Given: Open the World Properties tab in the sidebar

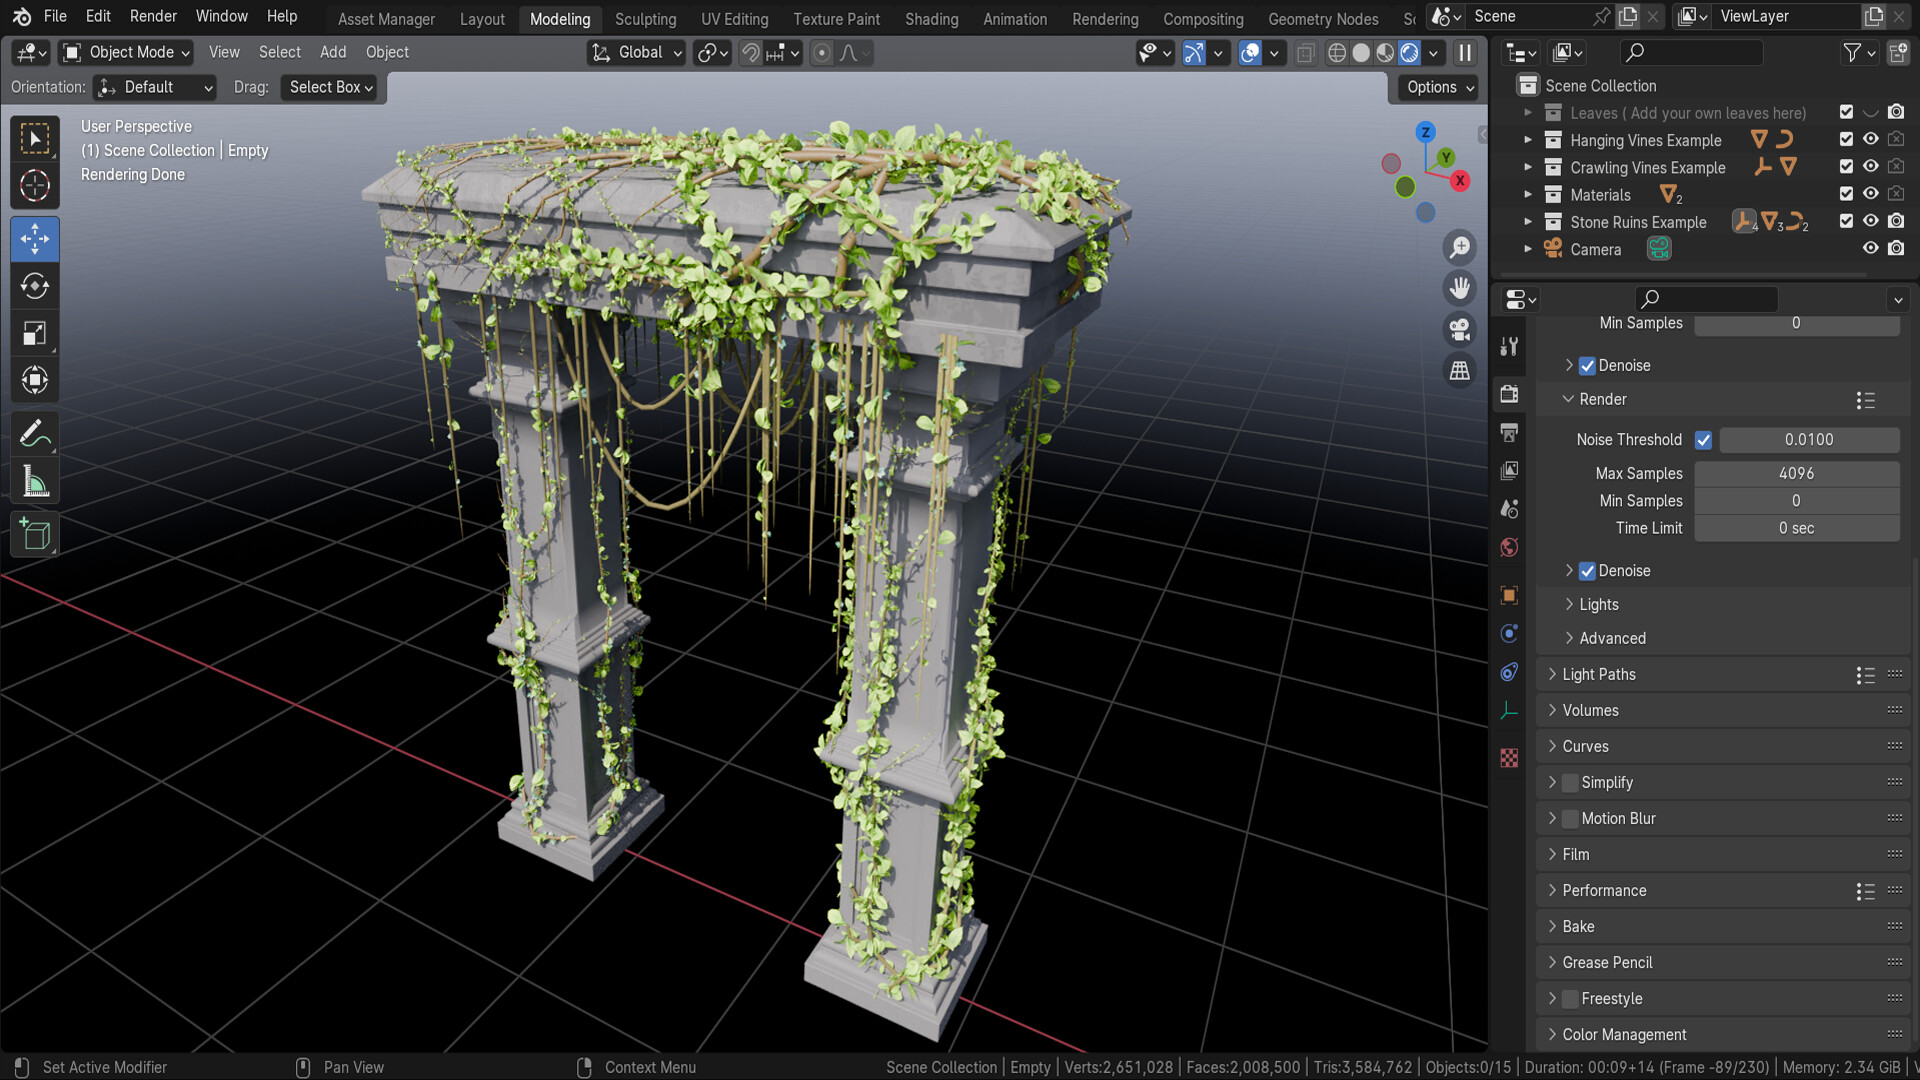Looking at the screenshot, I should pyautogui.click(x=1510, y=547).
